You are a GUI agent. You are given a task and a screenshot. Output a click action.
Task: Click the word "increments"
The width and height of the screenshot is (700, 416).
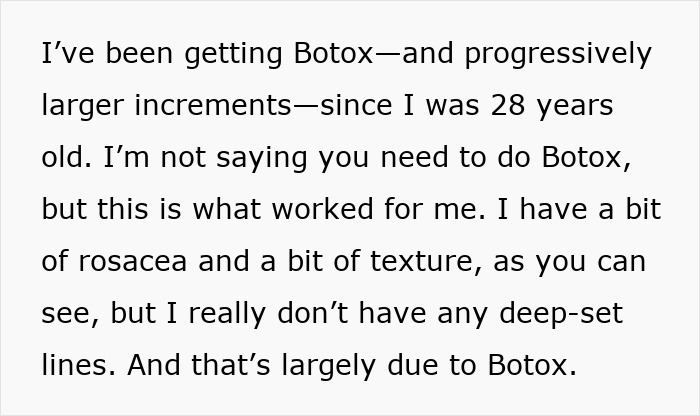[x=212, y=105]
